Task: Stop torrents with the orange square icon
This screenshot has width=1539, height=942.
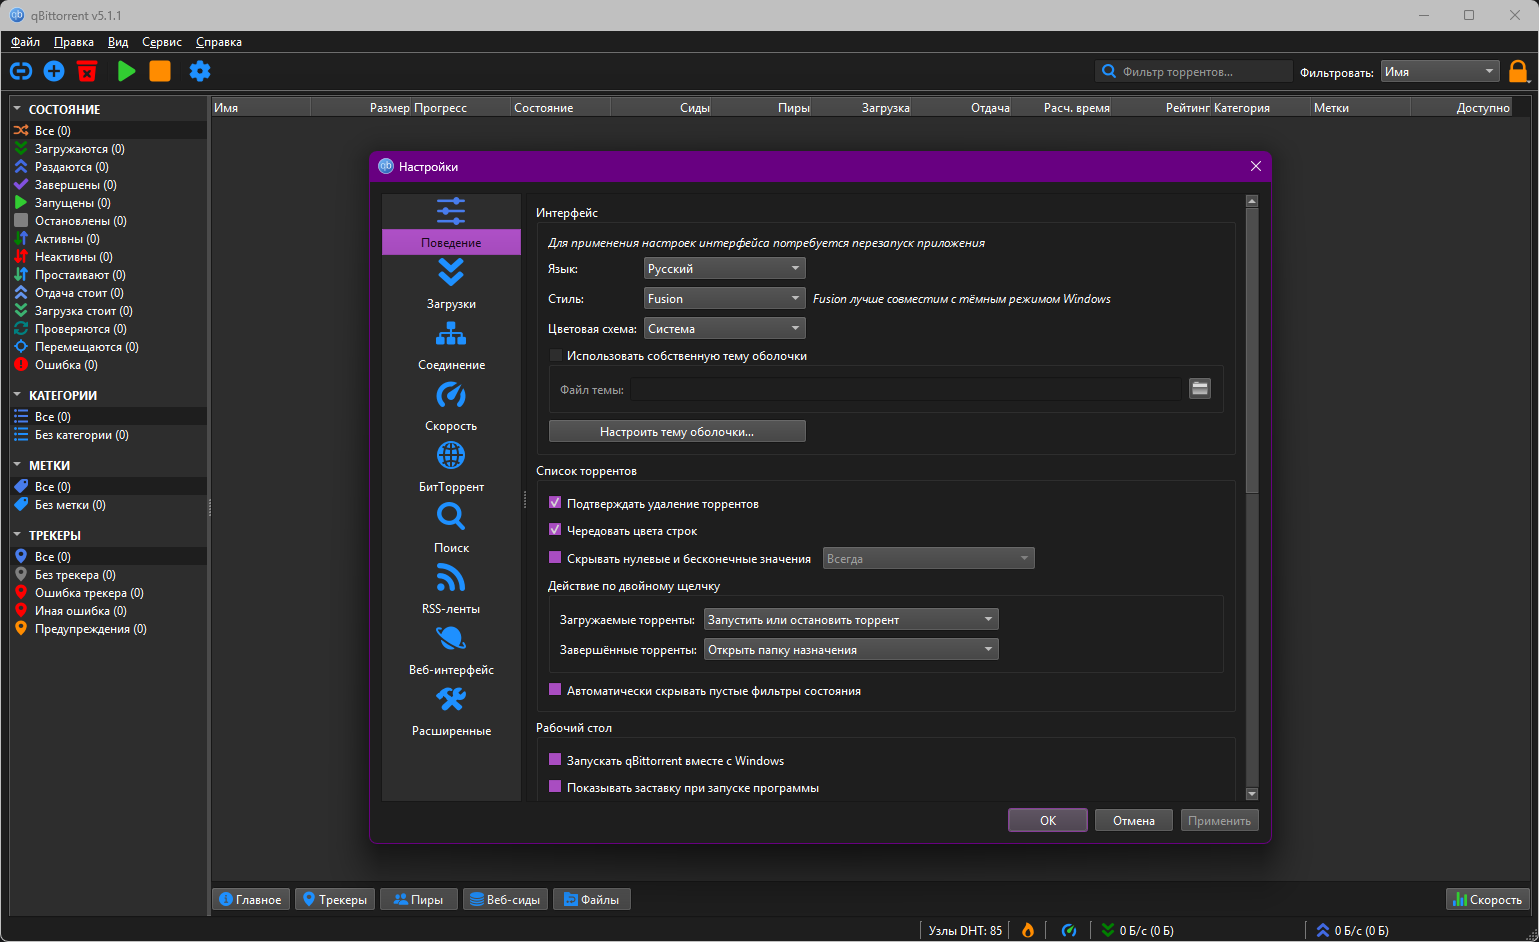Action: pos(160,71)
